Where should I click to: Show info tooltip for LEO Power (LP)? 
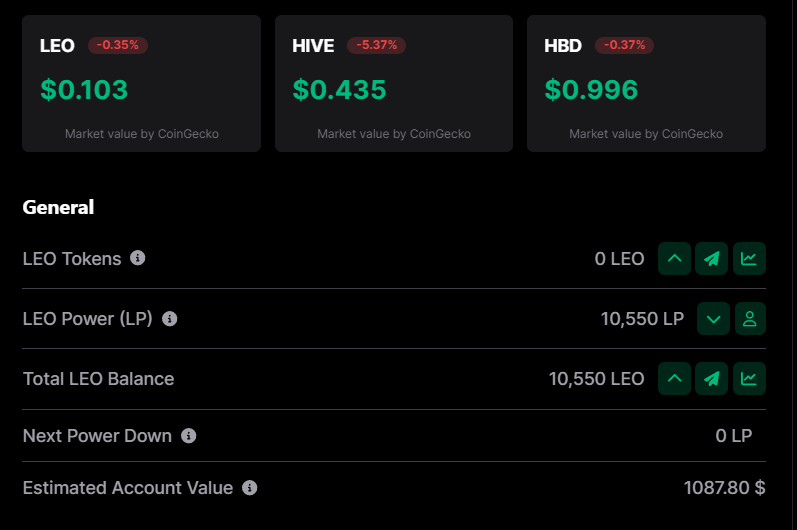(x=169, y=319)
